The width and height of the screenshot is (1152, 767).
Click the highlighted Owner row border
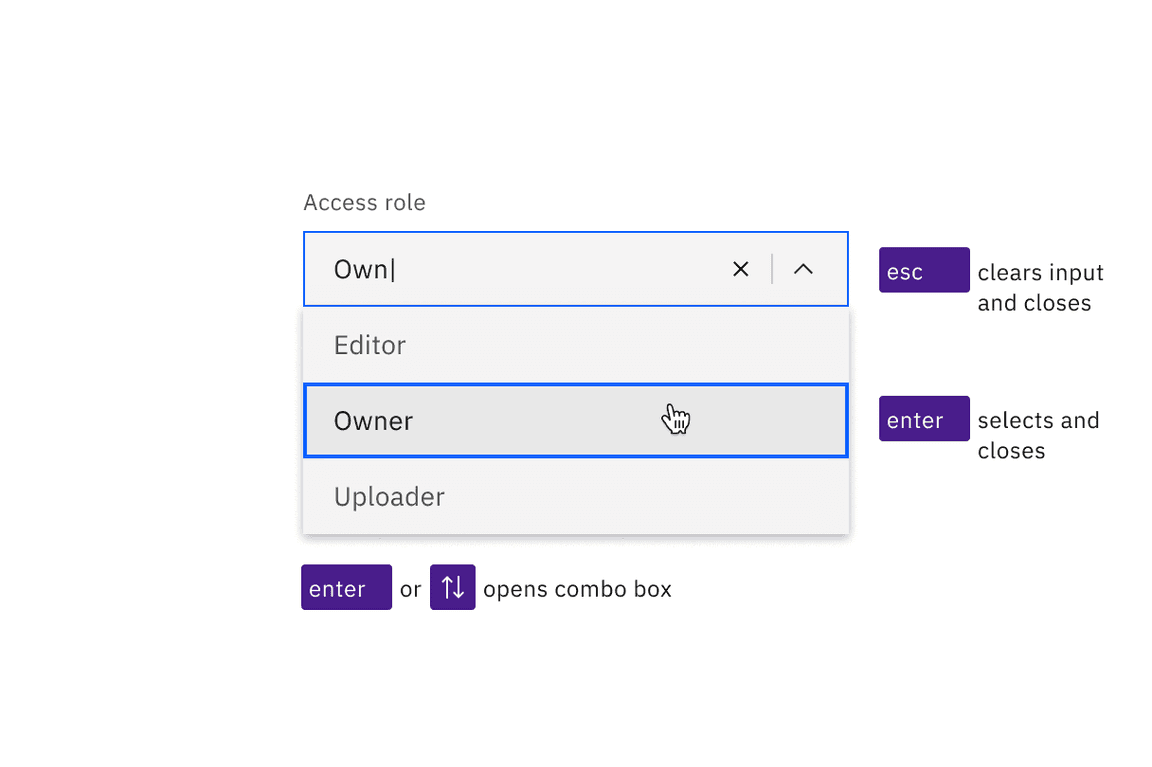(575, 383)
